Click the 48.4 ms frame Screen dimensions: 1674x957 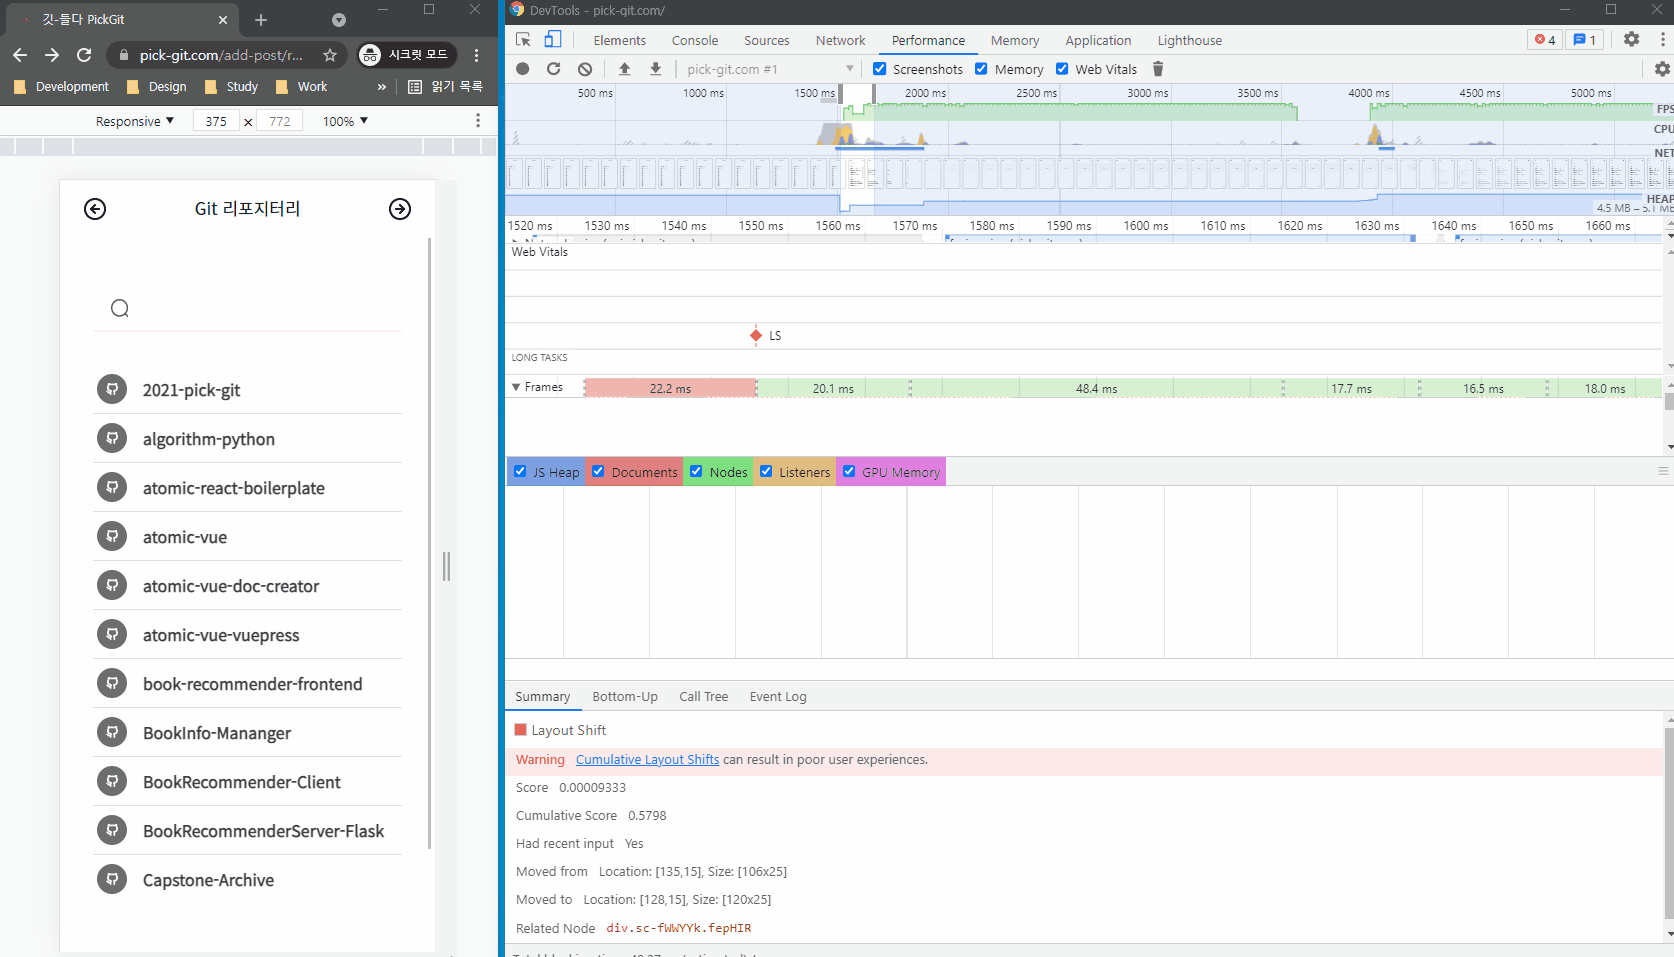pyautogui.click(x=1096, y=388)
